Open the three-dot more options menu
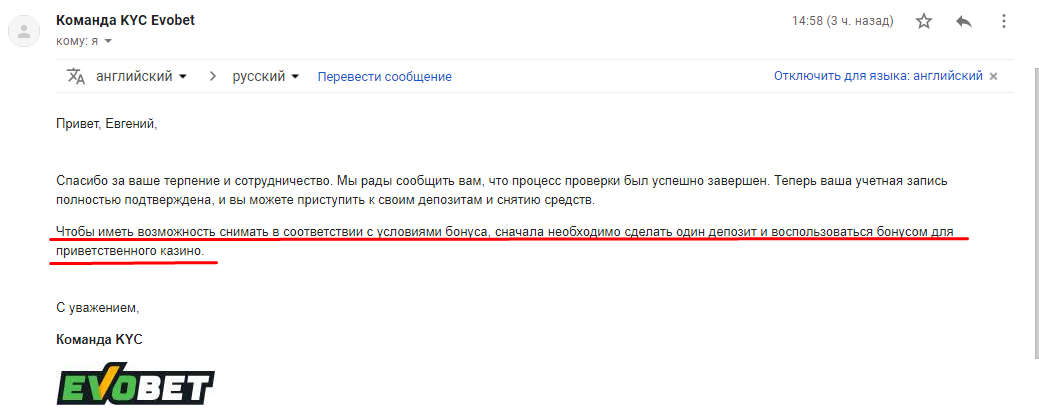The height and width of the screenshot is (413, 1039). tap(1003, 21)
